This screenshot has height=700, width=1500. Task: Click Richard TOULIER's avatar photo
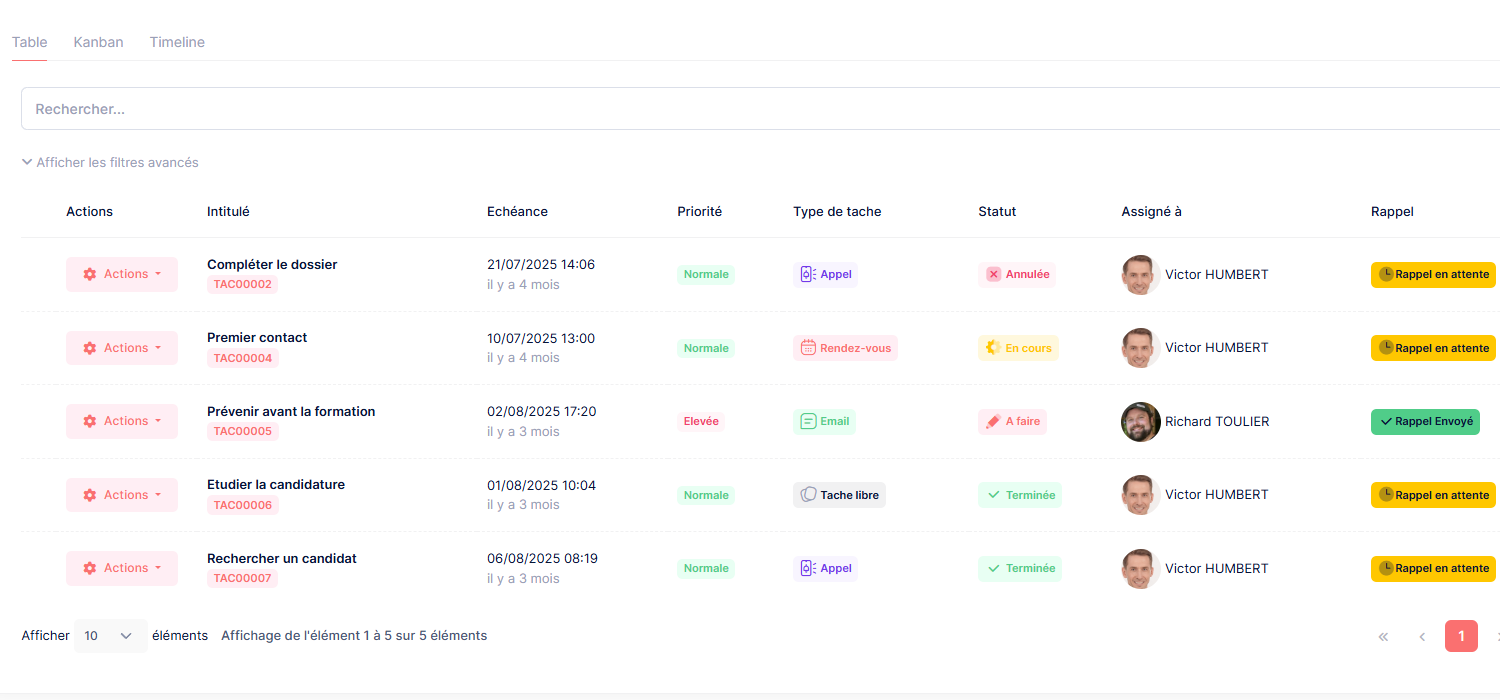(1141, 421)
